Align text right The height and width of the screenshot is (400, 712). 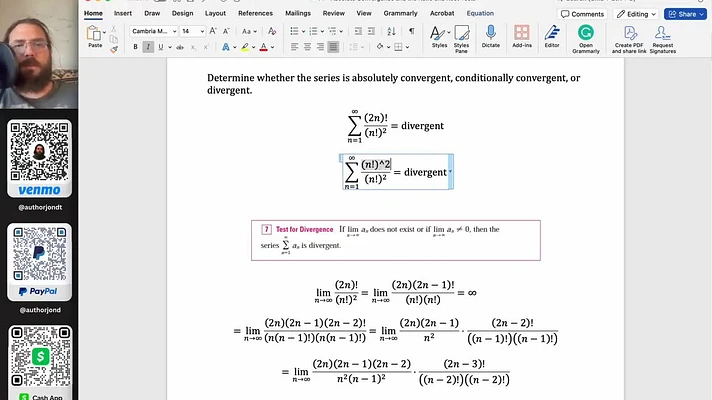(x=321, y=47)
